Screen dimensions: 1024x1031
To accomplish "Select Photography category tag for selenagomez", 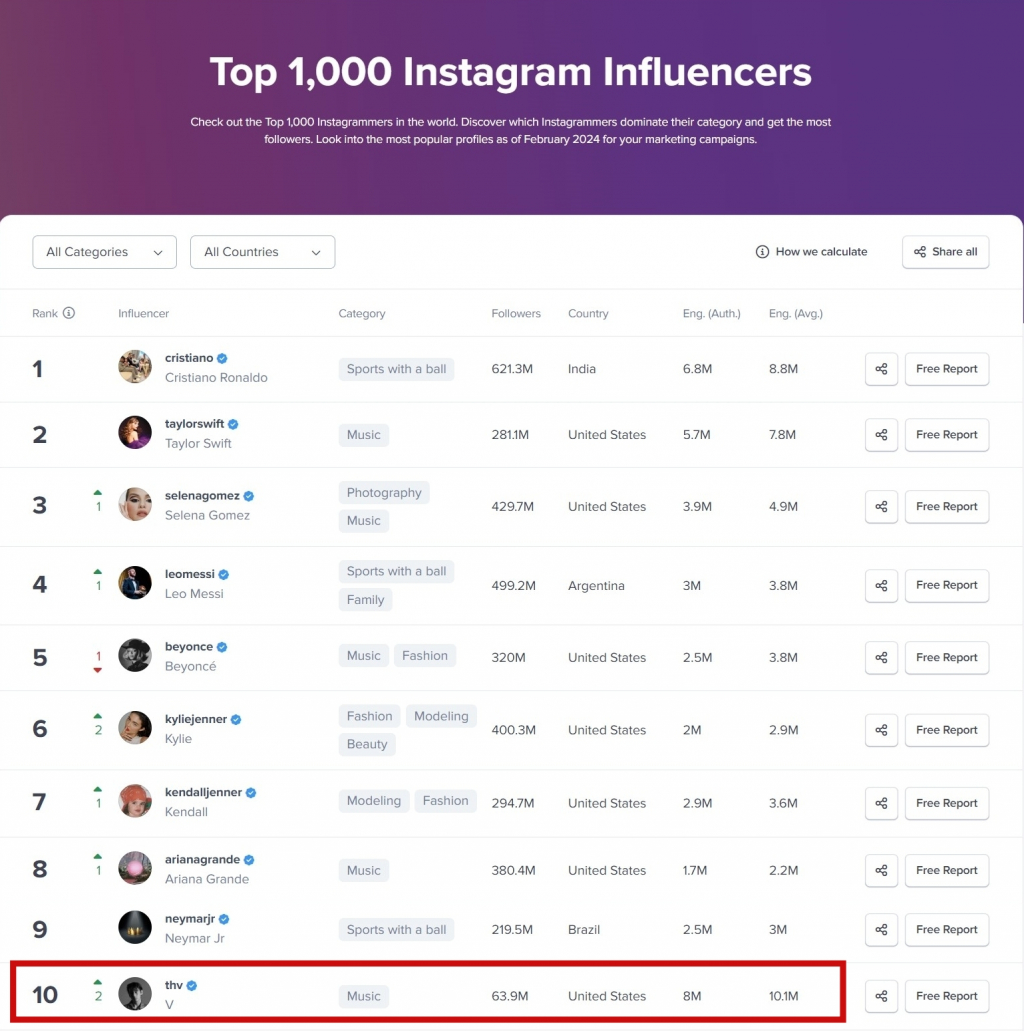I will [384, 492].
